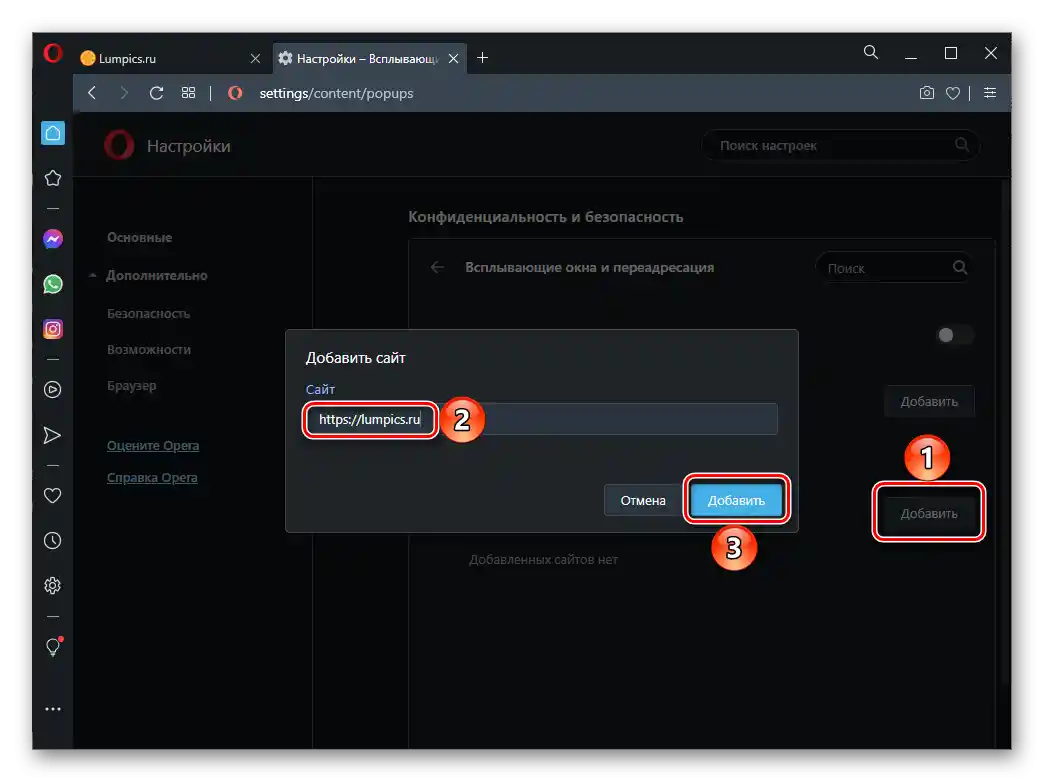Image resolution: width=1044 pixels, height=782 pixels.
Task: Open the heart icon in the sidebar
Action: point(53,496)
